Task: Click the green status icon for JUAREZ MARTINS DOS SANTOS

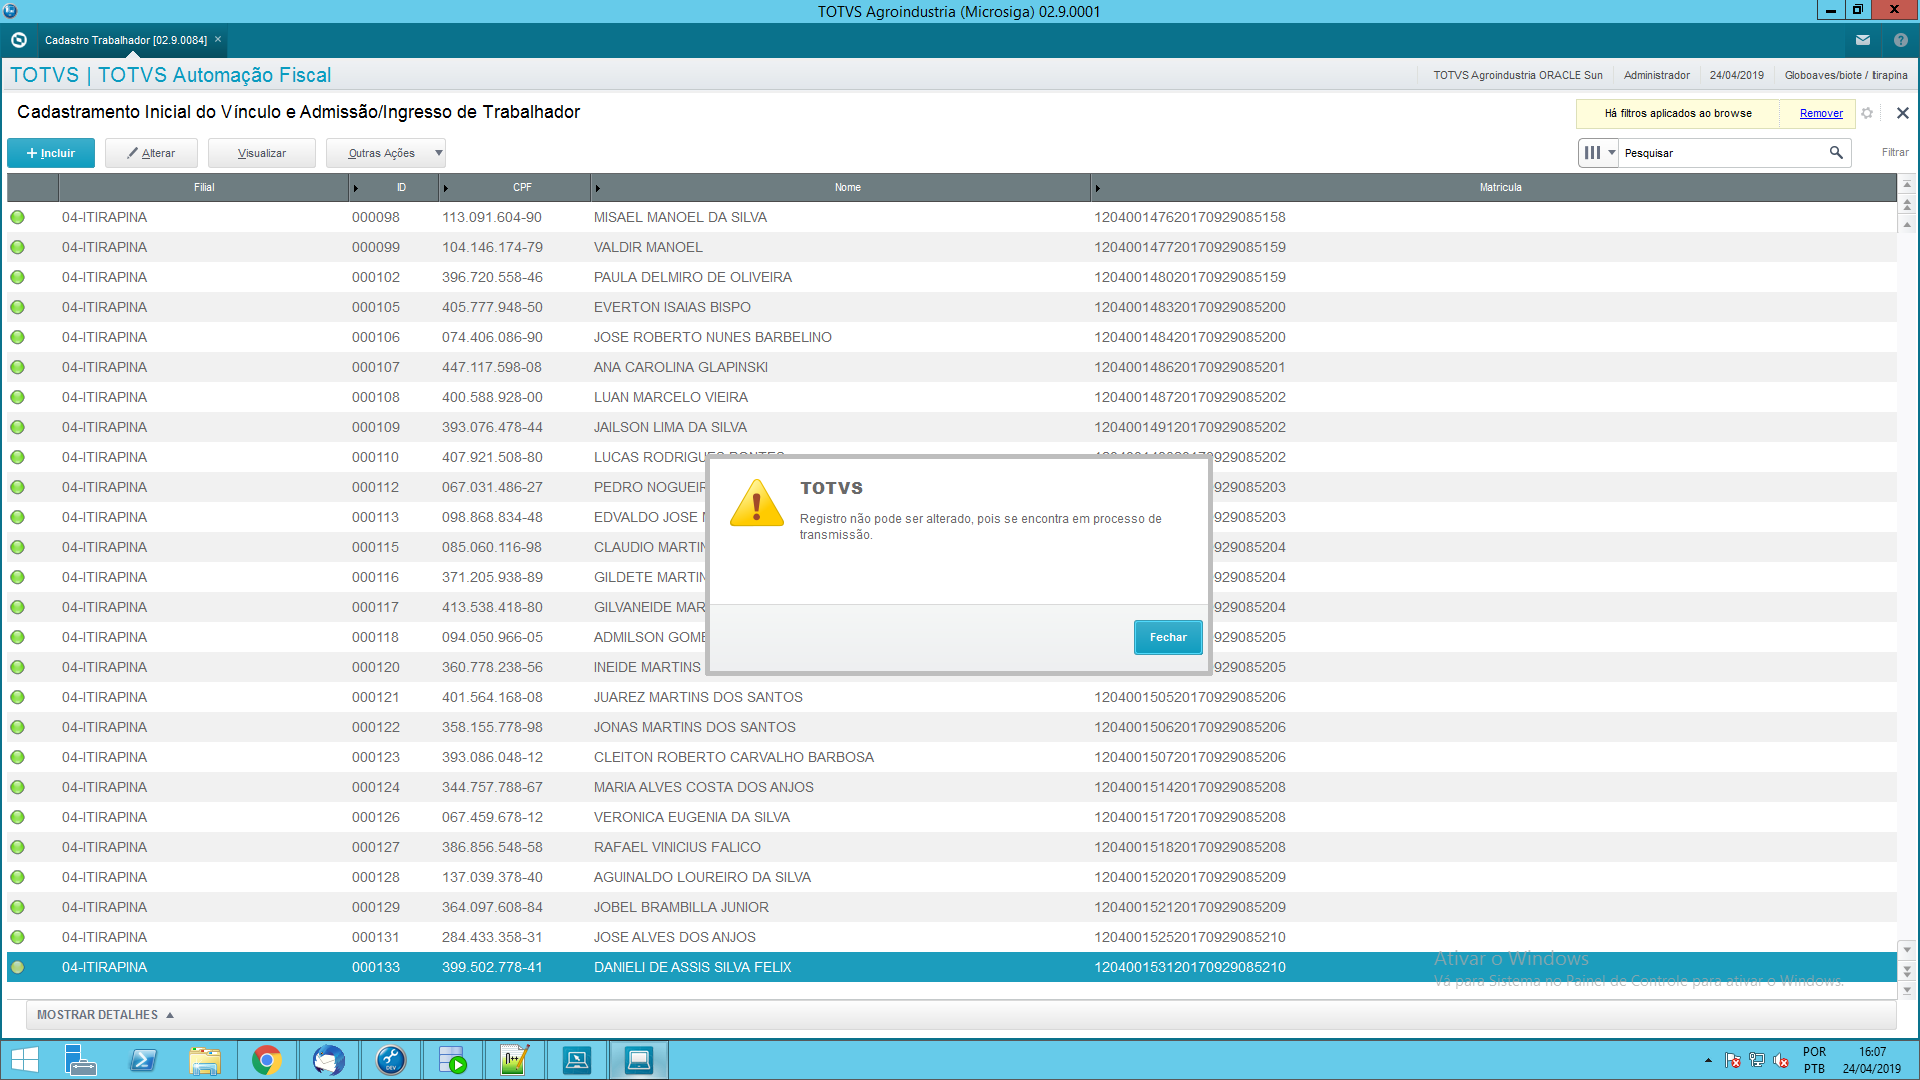Action: pyautogui.click(x=17, y=697)
